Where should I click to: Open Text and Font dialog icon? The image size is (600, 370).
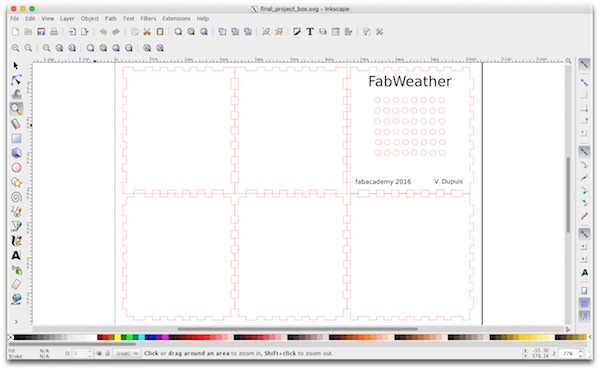coord(310,32)
